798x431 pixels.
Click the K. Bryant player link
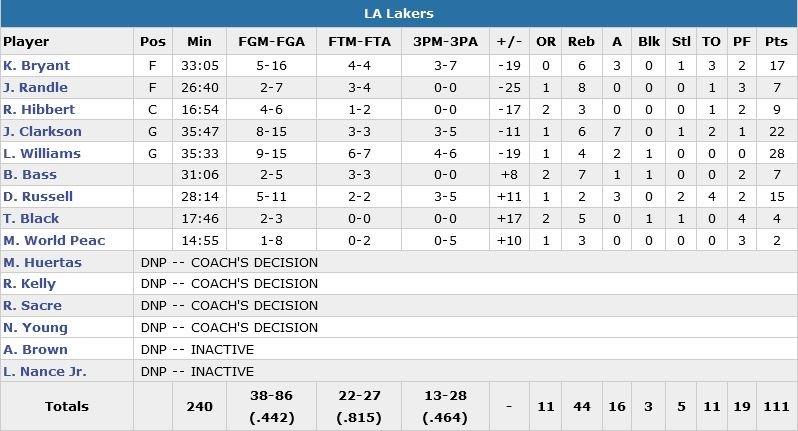pyautogui.click(x=35, y=66)
